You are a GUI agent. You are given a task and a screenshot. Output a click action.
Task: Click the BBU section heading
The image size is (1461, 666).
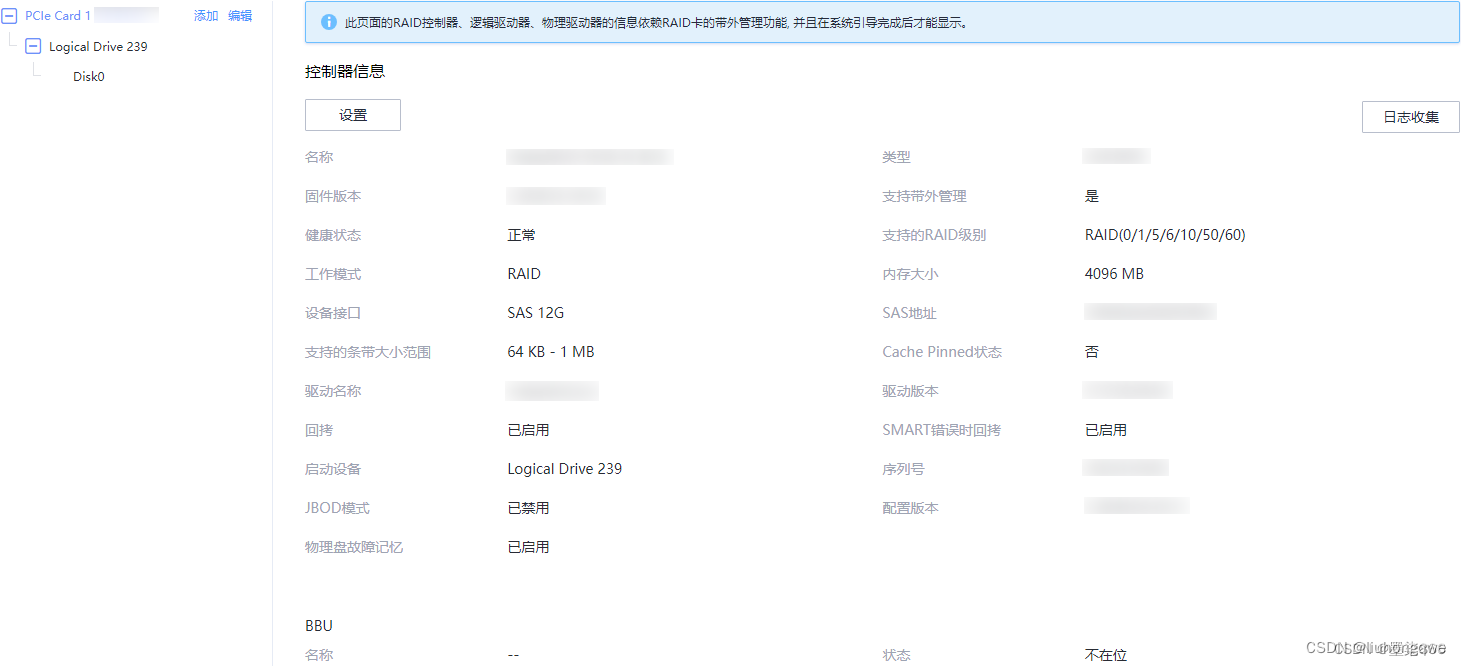coord(319,625)
